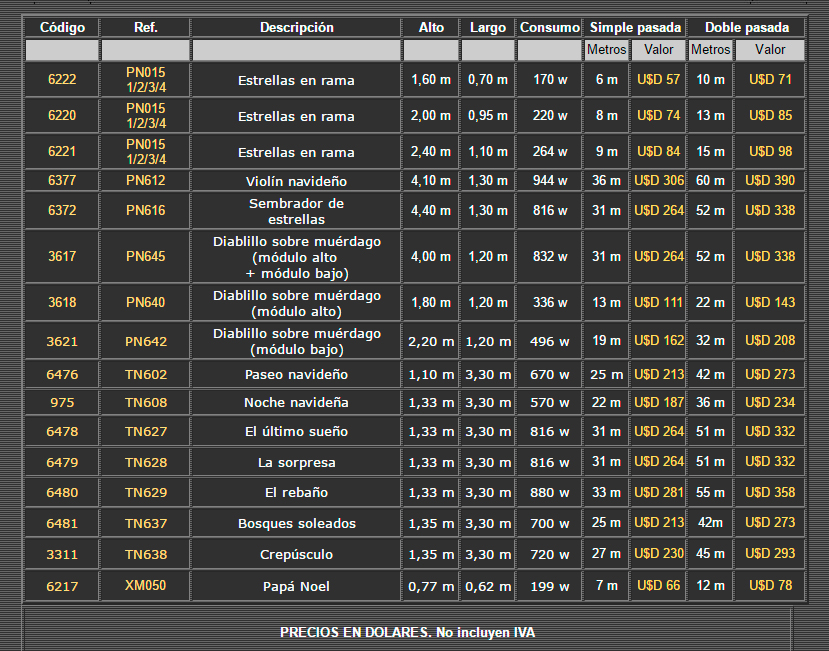Click the 'PRECIOS EN DOLARES' footer note

(407, 633)
